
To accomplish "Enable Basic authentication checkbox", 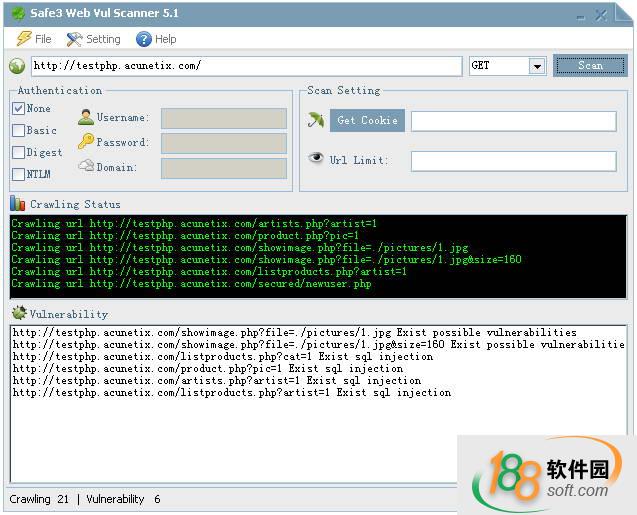I will 19,130.
